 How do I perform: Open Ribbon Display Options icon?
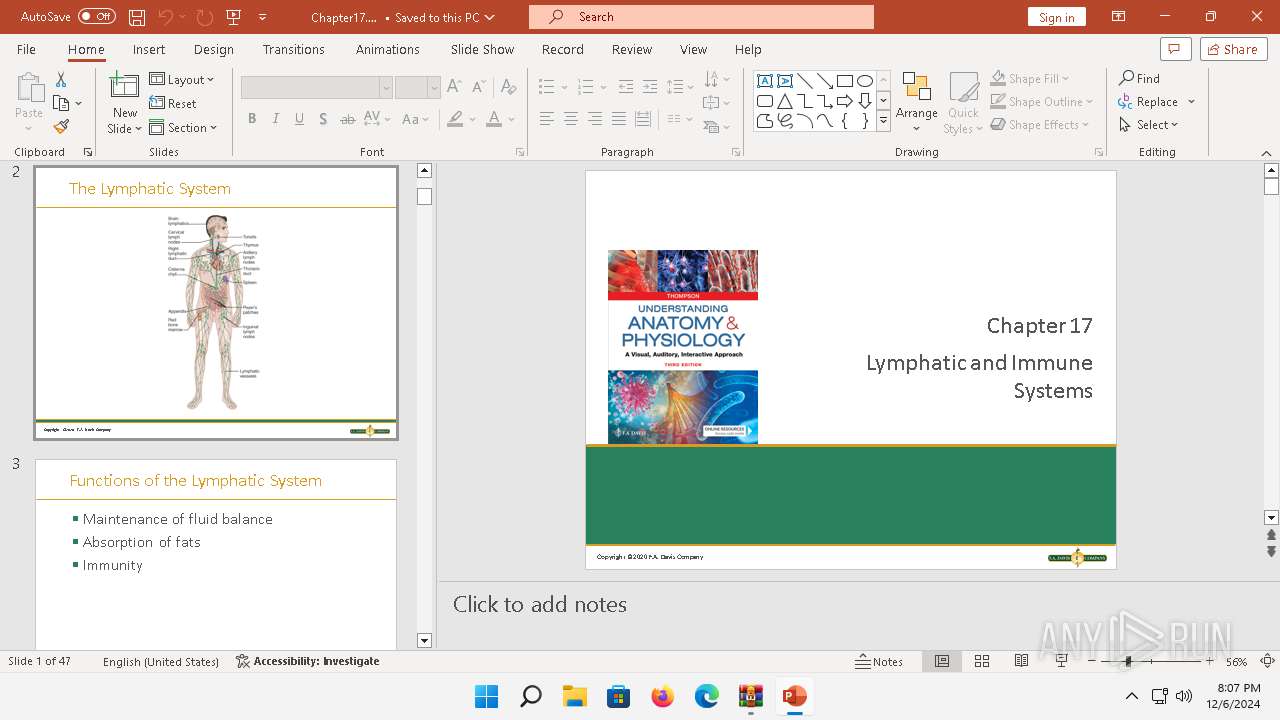click(x=1119, y=17)
